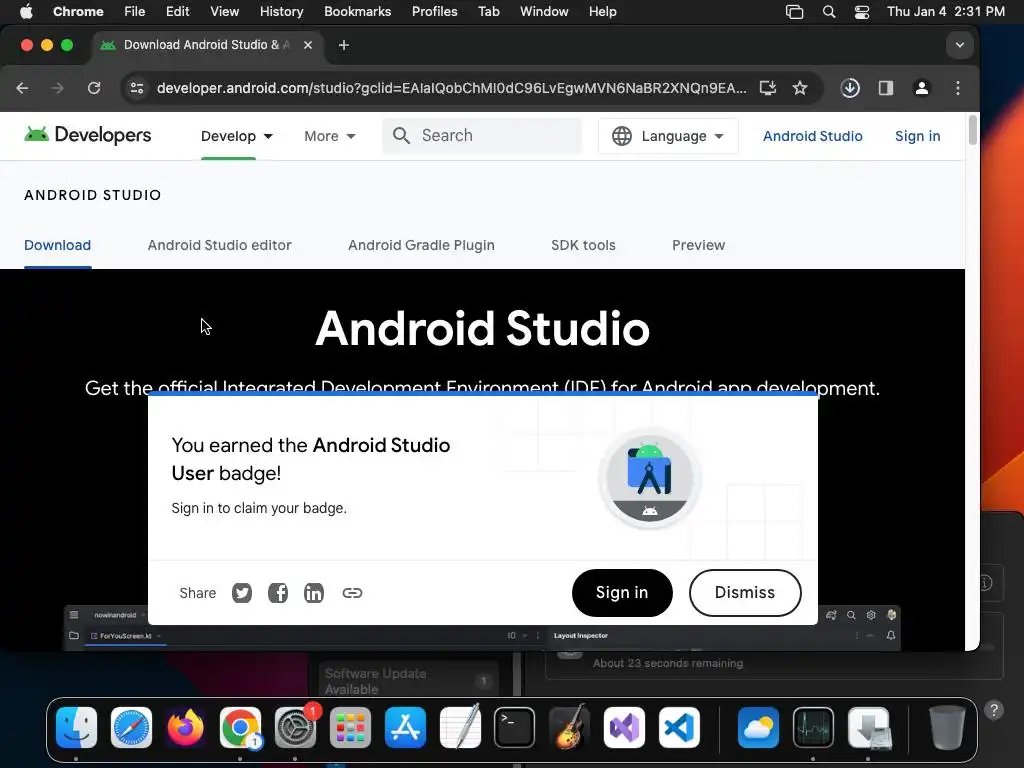
Task: Open the File menu
Action: tap(135, 11)
